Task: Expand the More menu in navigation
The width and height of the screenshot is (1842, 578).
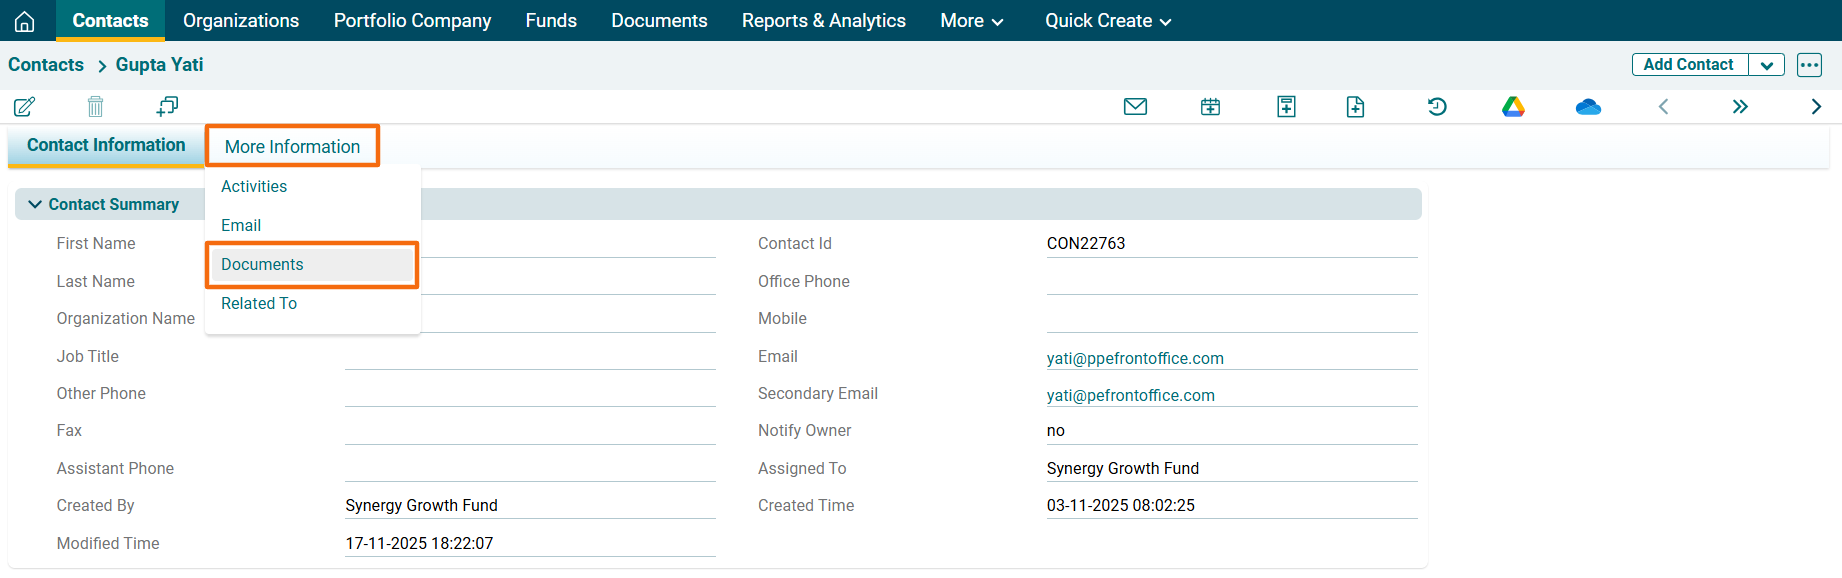Action: tap(971, 21)
